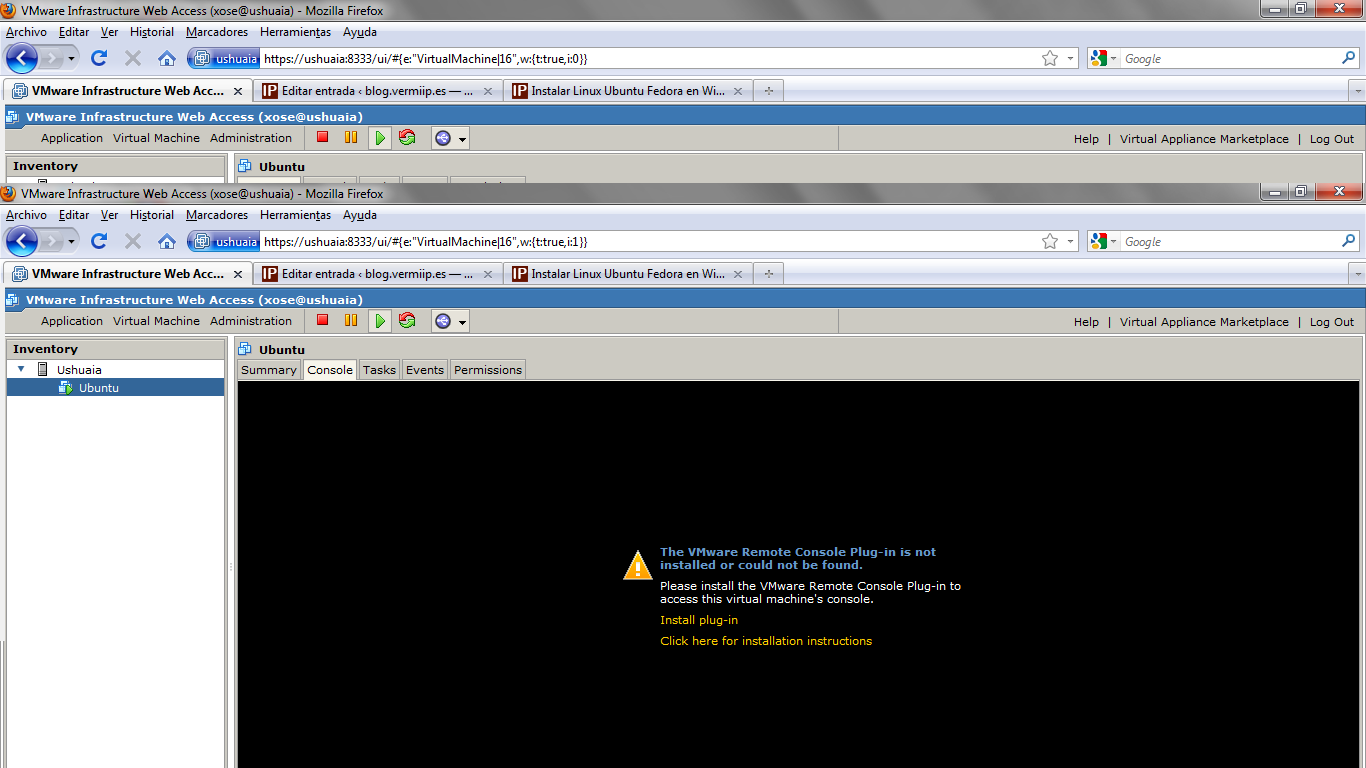Click the Reset VM icon in lower window
Image resolution: width=1366 pixels, height=768 pixels.
[407, 321]
